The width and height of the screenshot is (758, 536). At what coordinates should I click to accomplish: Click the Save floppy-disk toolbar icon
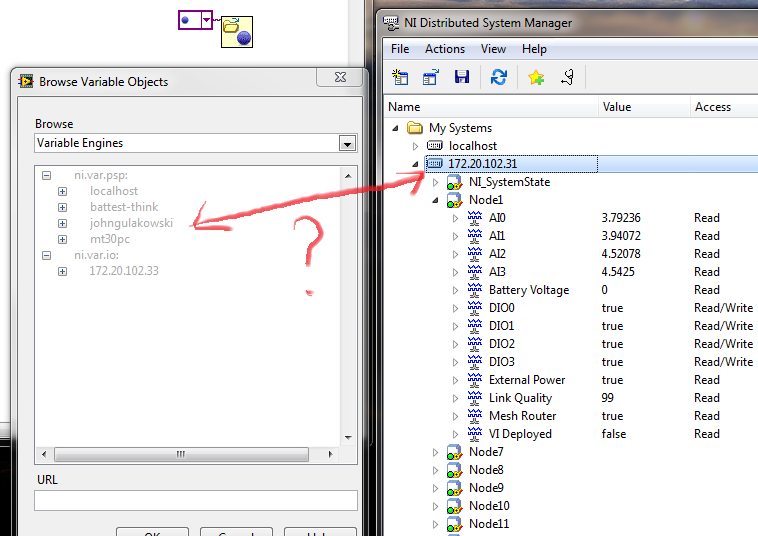462,77
